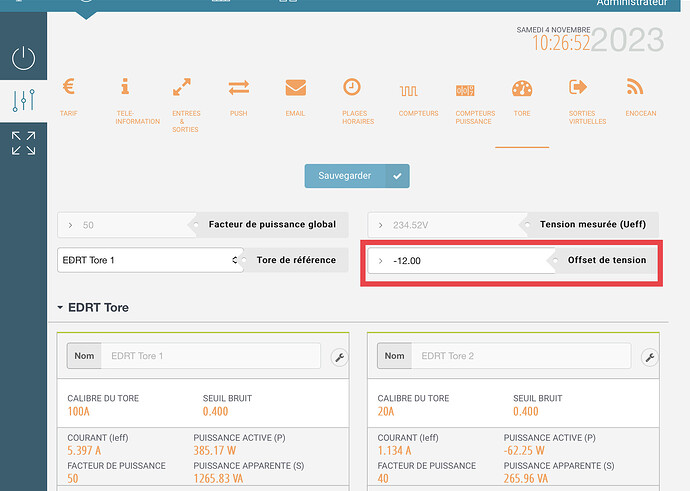Click the Facteur de puissance global field
The image size is (690, 491).
click(126, 225)
